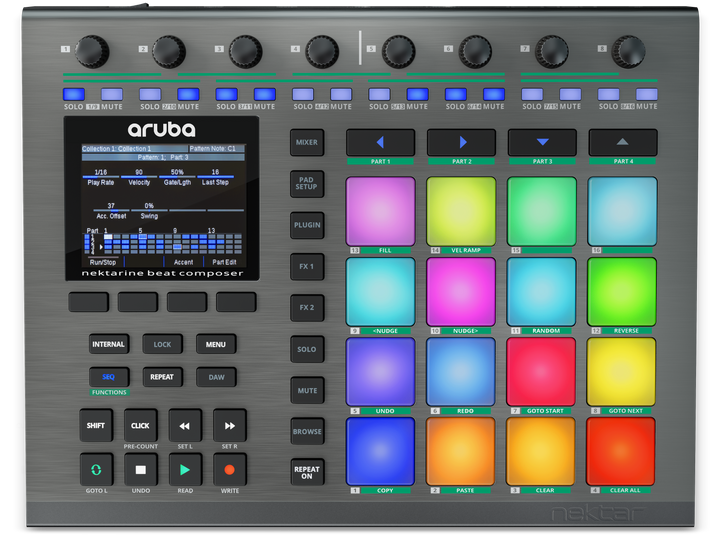Click the right arrow PART 2 button
720x539 pixels.
click(461, 142)
